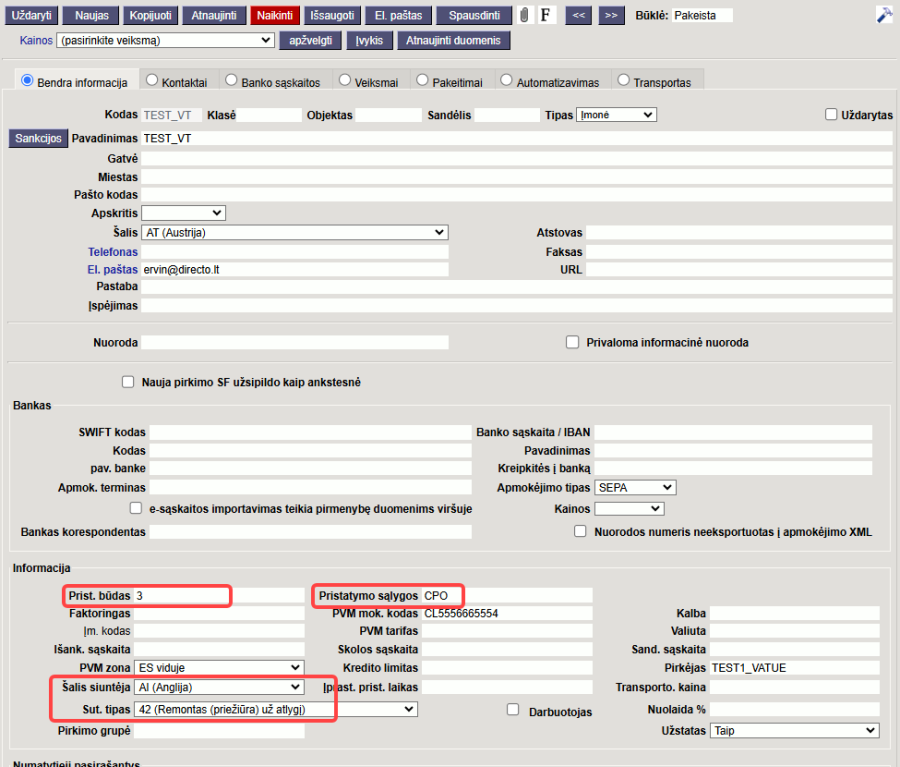Close the form with Uždaryti

[x=32, y=16]
